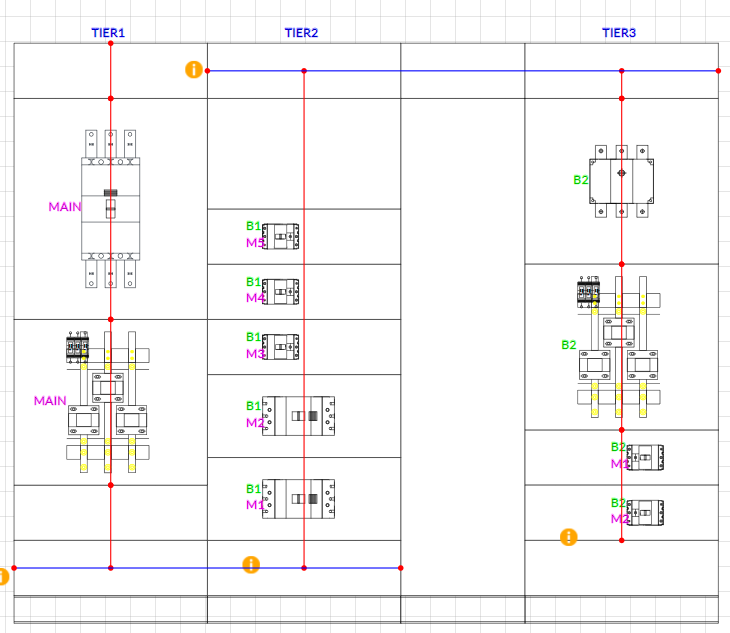Screen dimensions: 730x633
Task: Select the MAIN label beside the TIER1 breaker
Action: tap(64, 207)
